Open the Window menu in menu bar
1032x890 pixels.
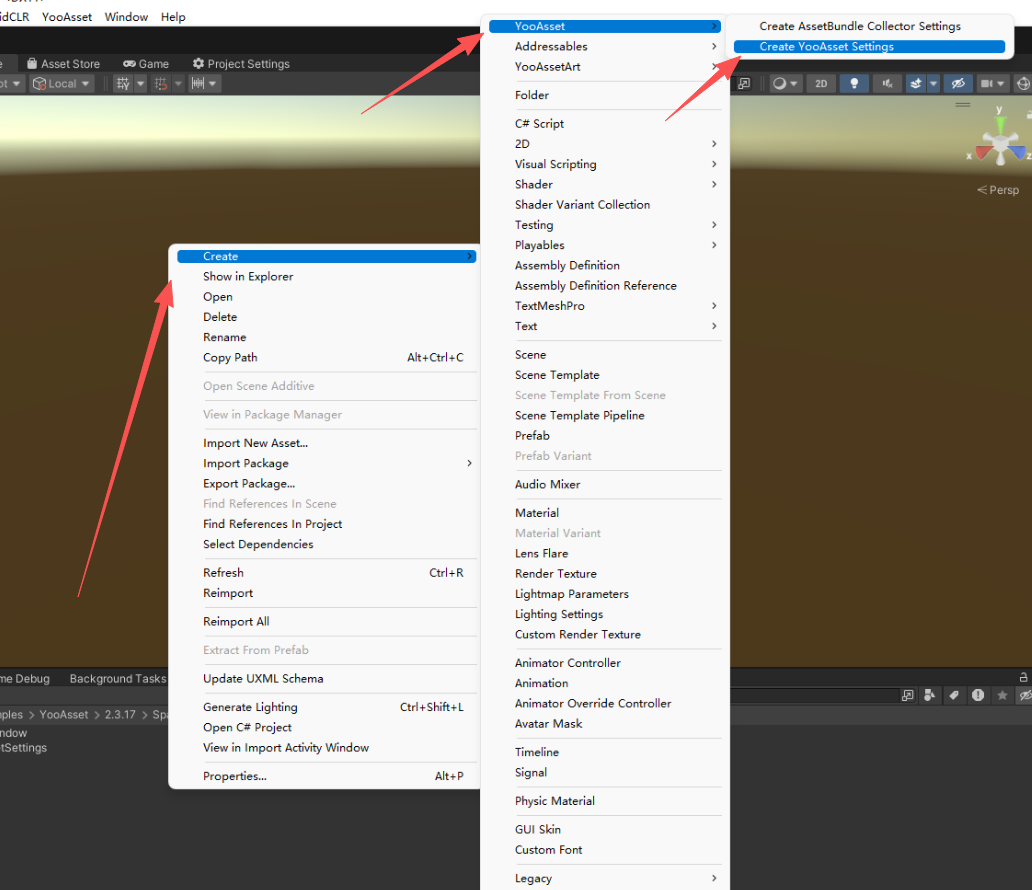[x=126, y=17]
